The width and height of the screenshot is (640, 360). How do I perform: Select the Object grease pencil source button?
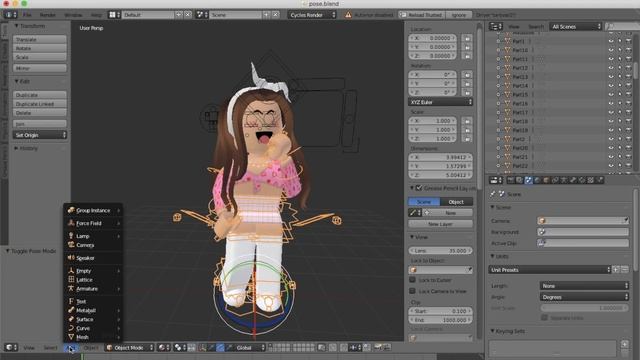click(456, 202)
